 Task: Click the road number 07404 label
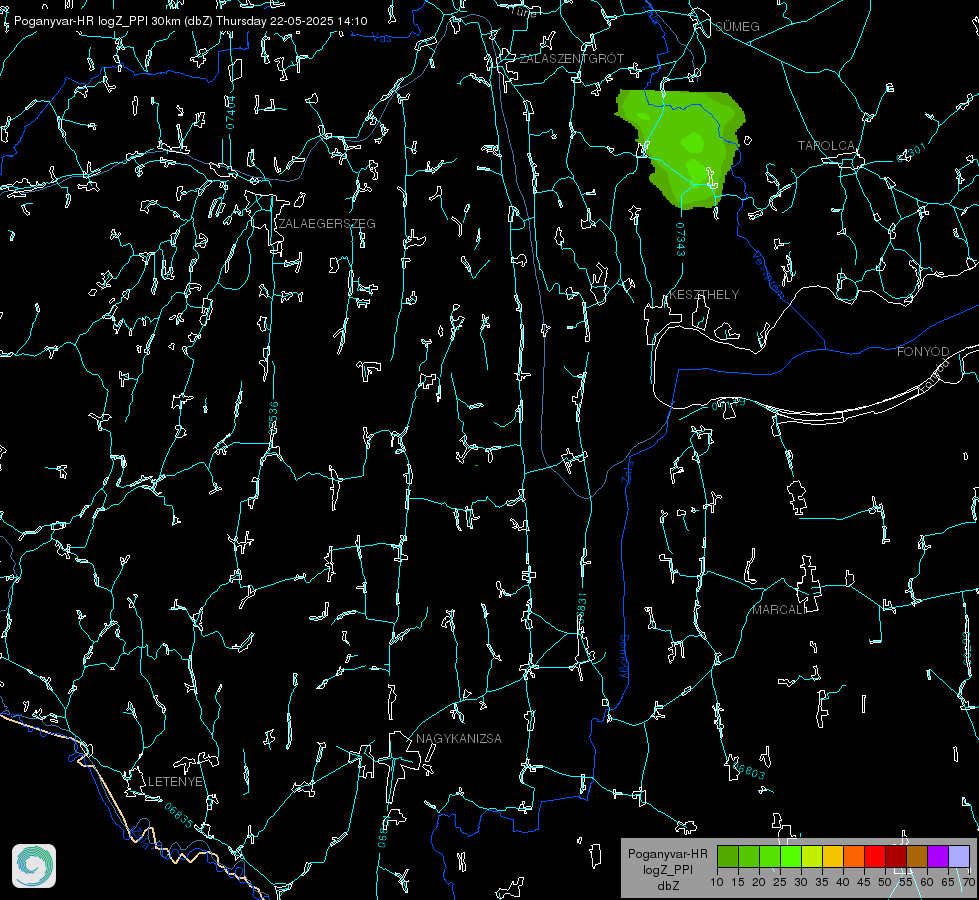click(x=231, y=112)
